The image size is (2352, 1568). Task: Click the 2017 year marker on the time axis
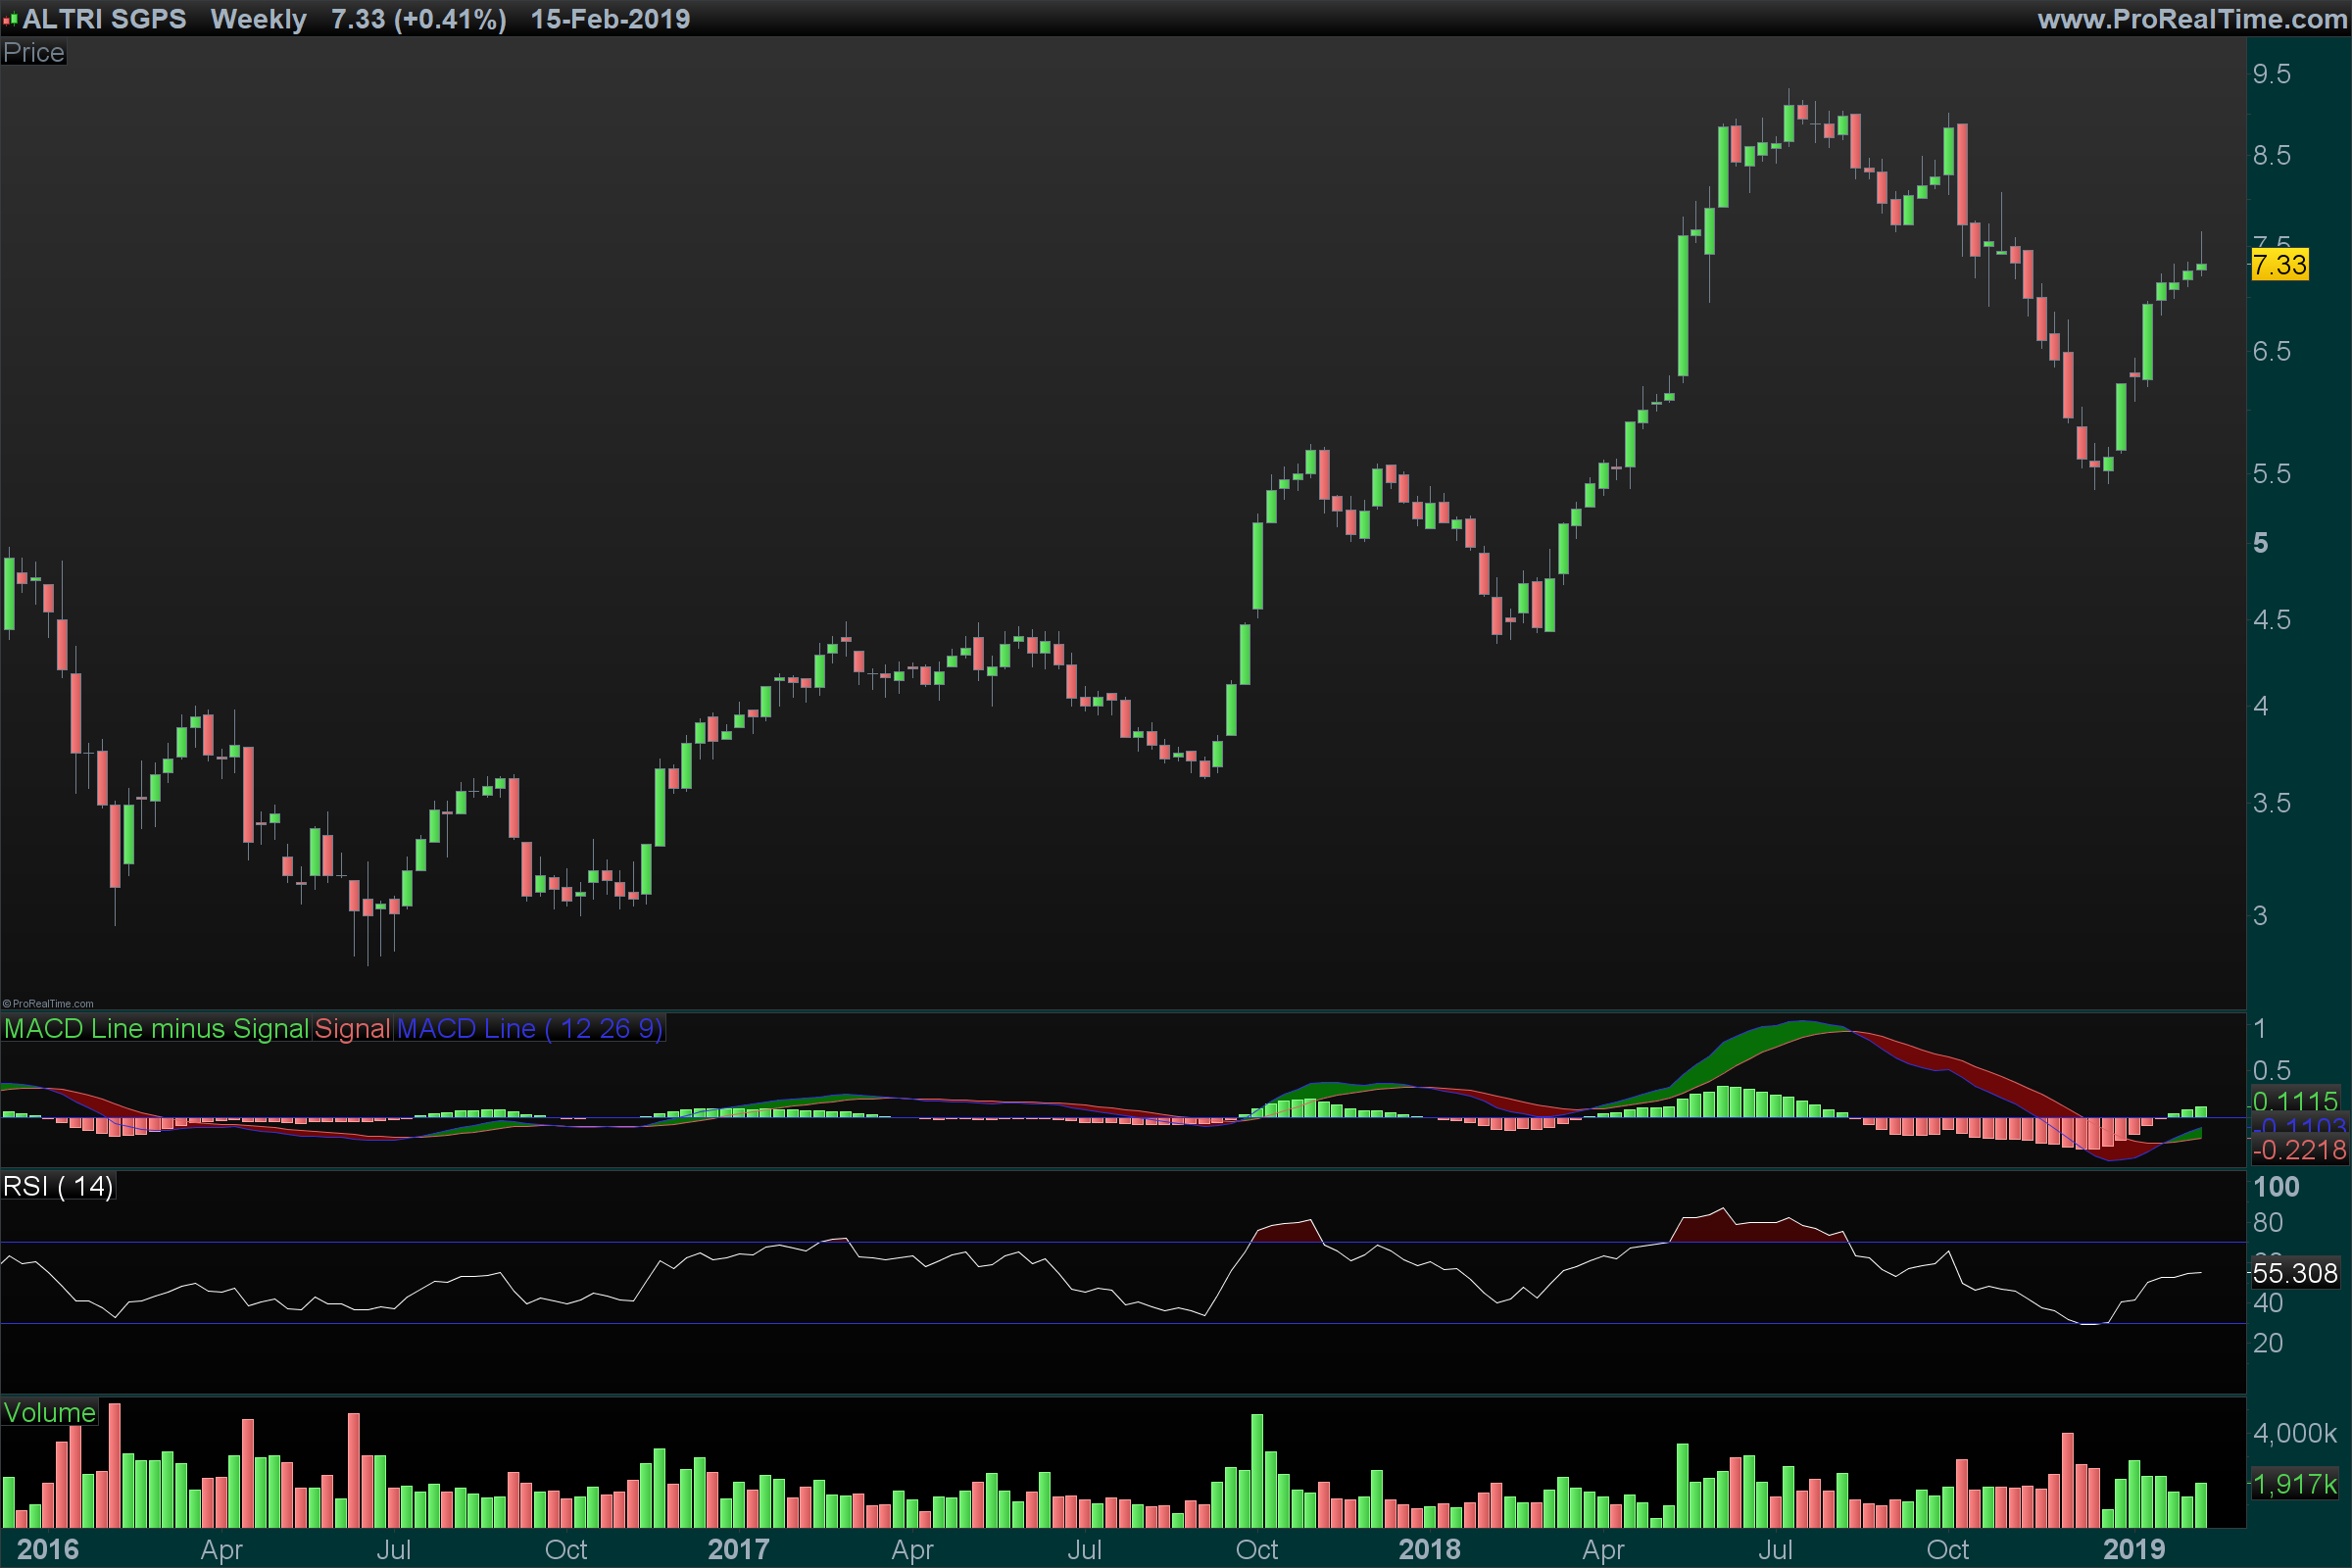(738, 1549)
